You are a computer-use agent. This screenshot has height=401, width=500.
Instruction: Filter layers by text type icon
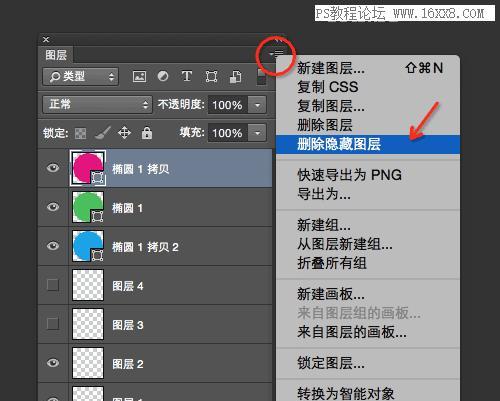(x=187, y=76)
